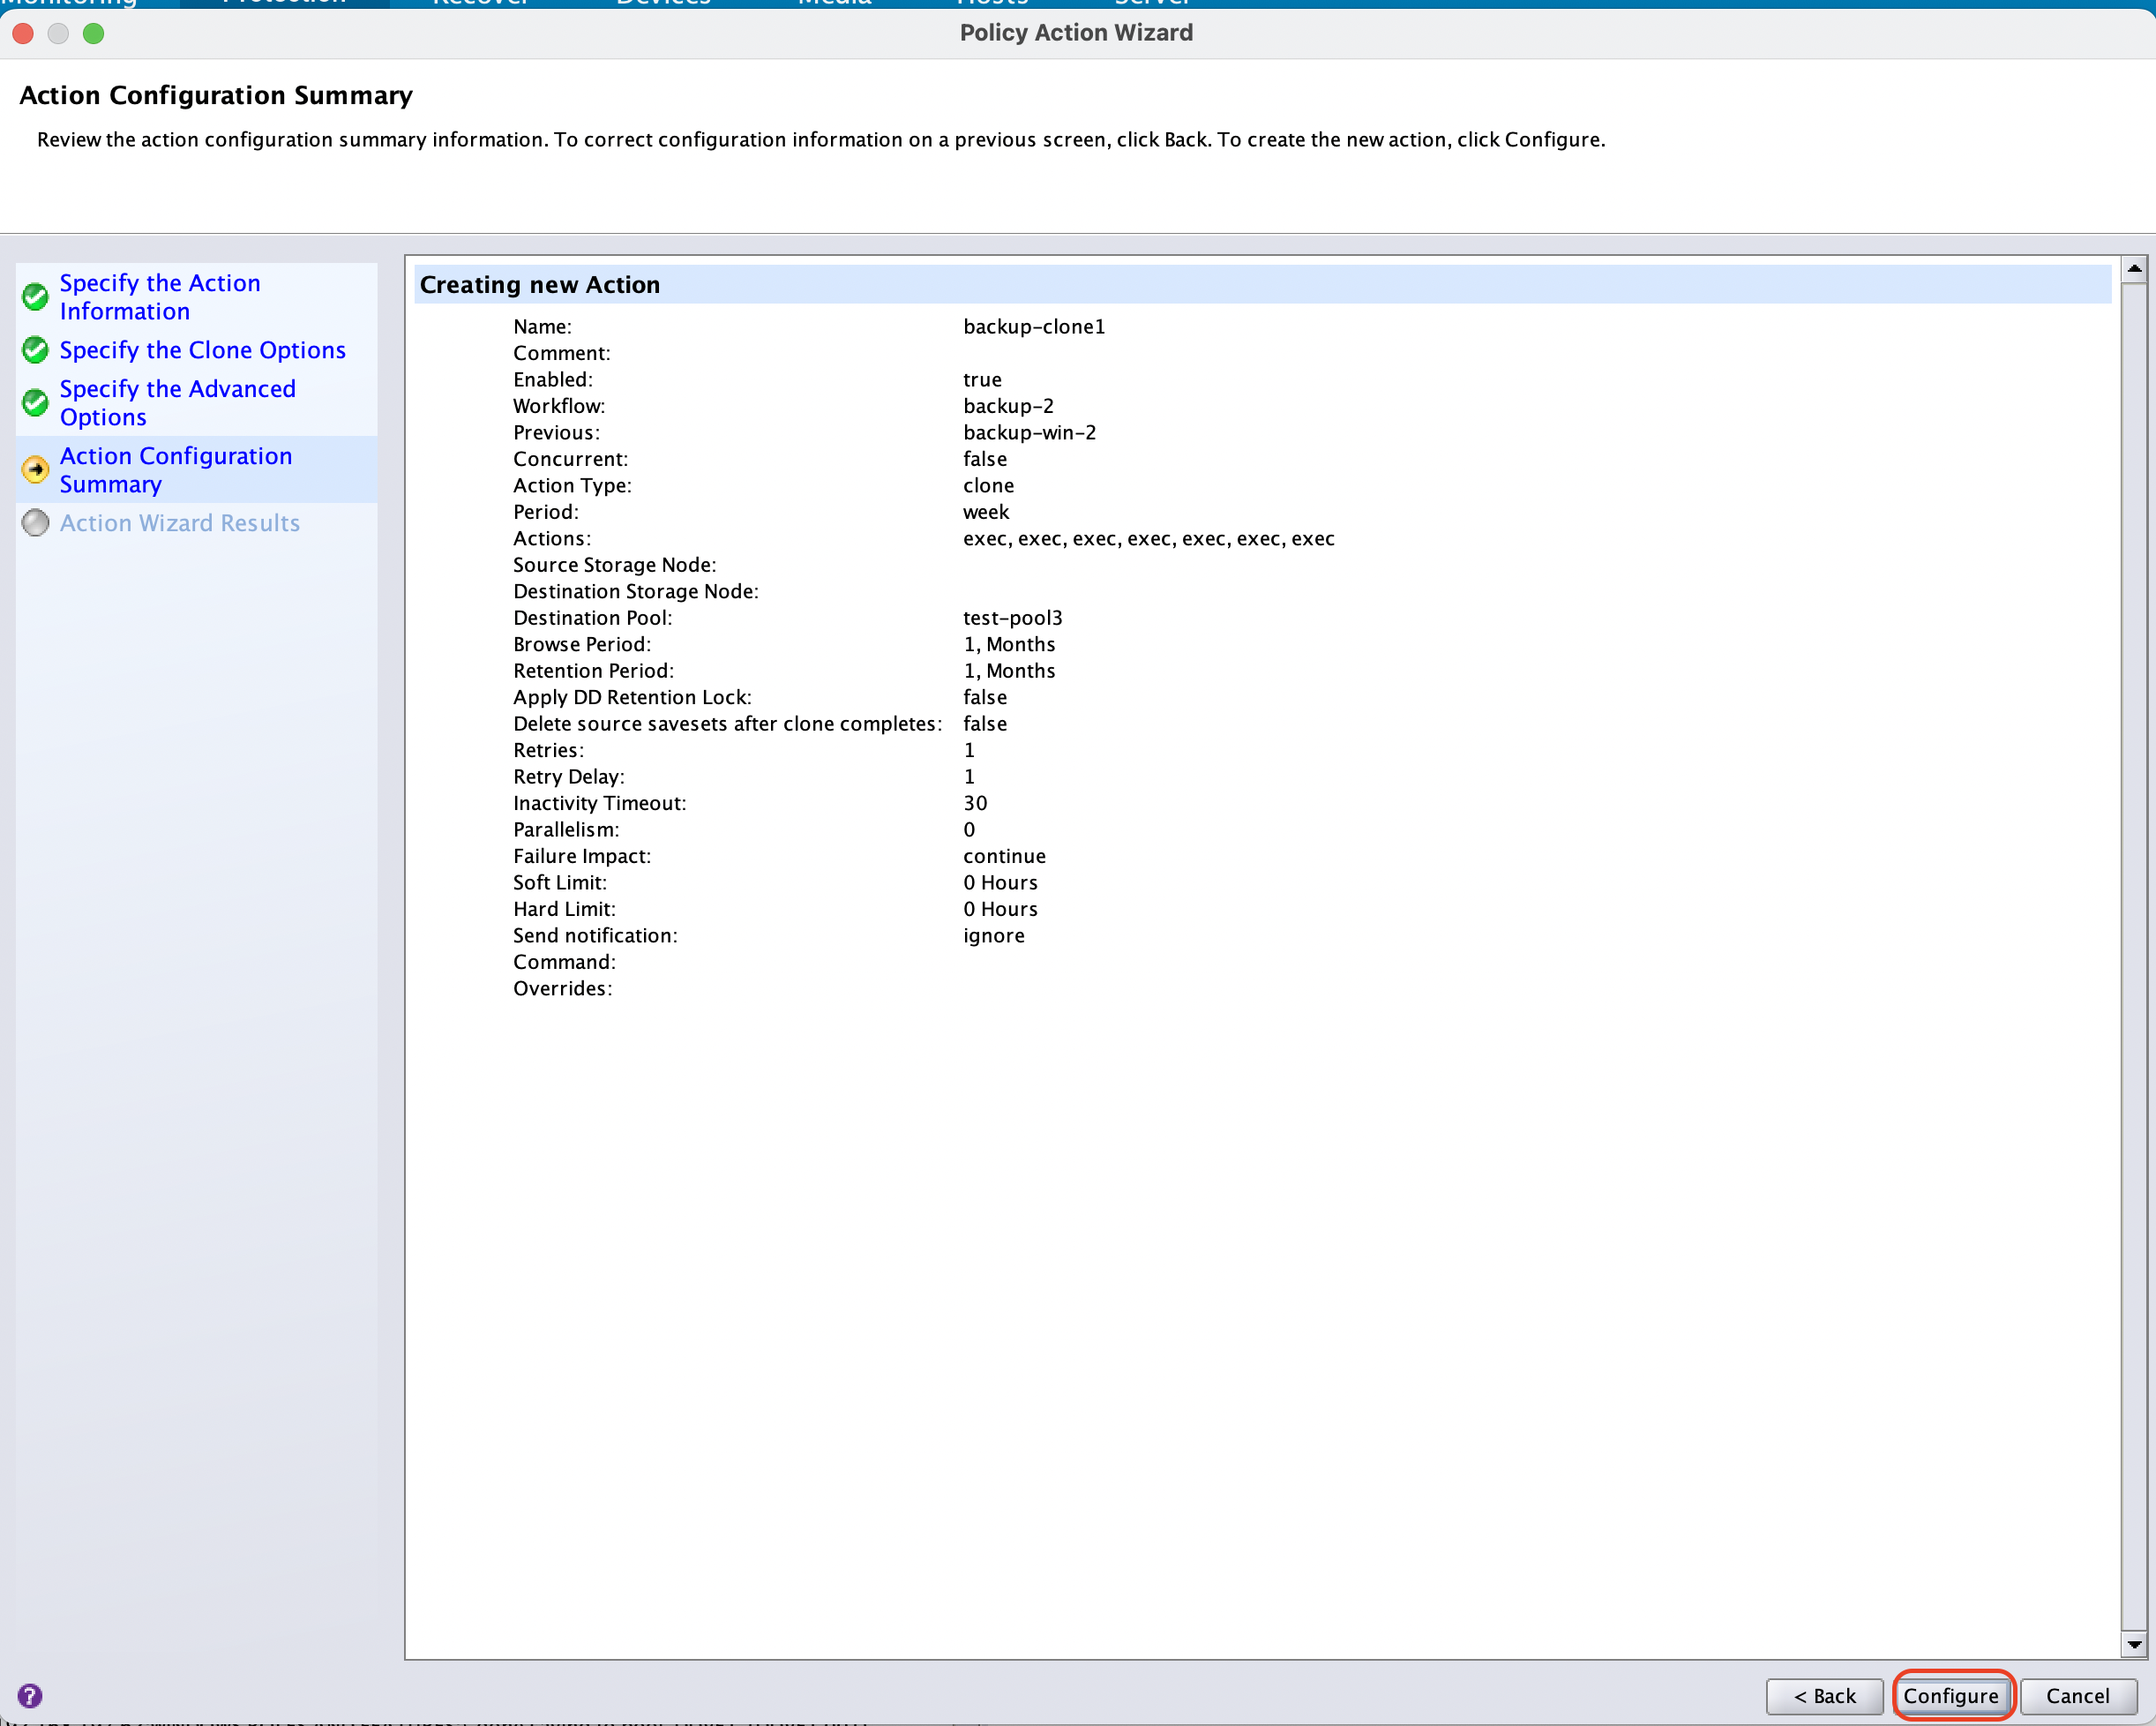2156x1726 pixels.
Task: Select Action Configuration Summary step
Action: pos(176,470)
